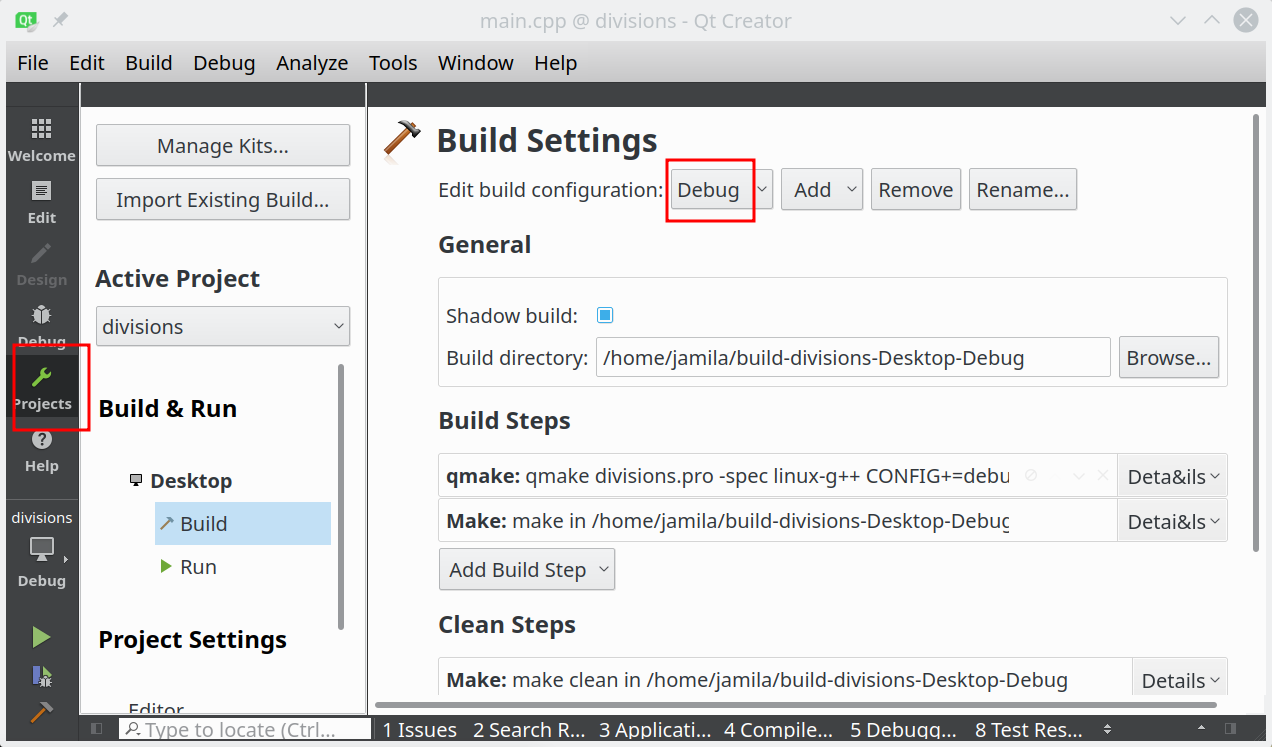Switch to Debug mode with bug icon
This screenshot has width=1272, height=747.
point(42,325)
